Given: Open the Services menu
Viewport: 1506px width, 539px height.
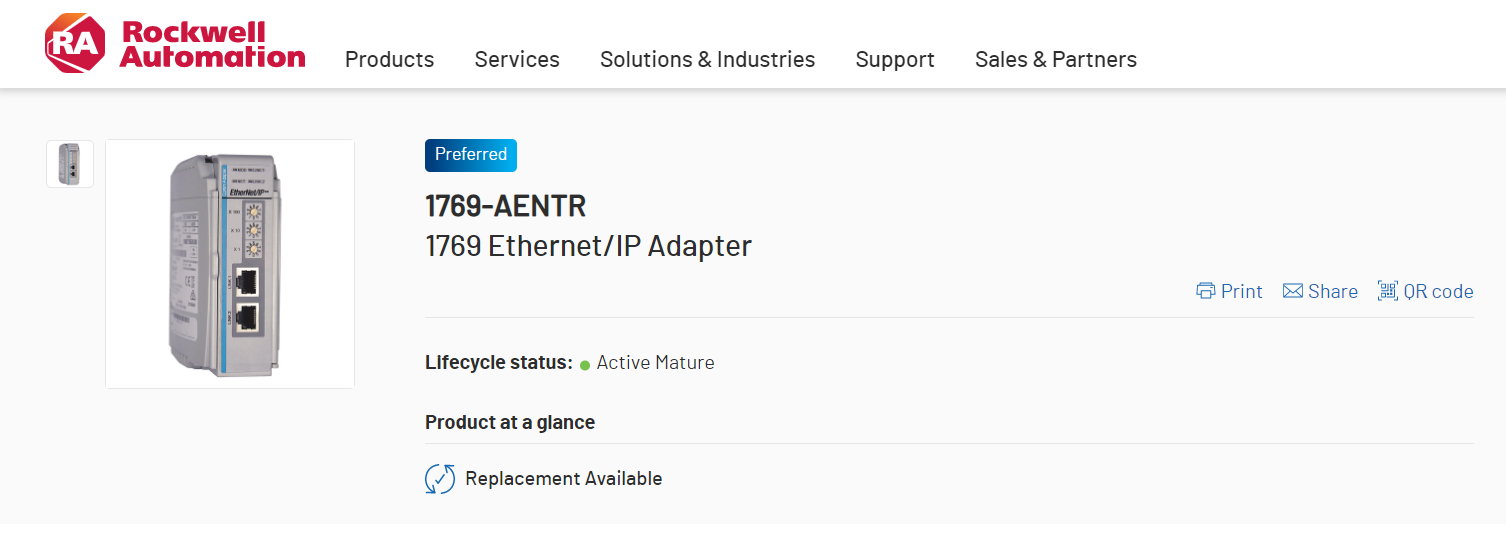Looking at the screenshot, I should pyautogui.click(x=517, y=60).
